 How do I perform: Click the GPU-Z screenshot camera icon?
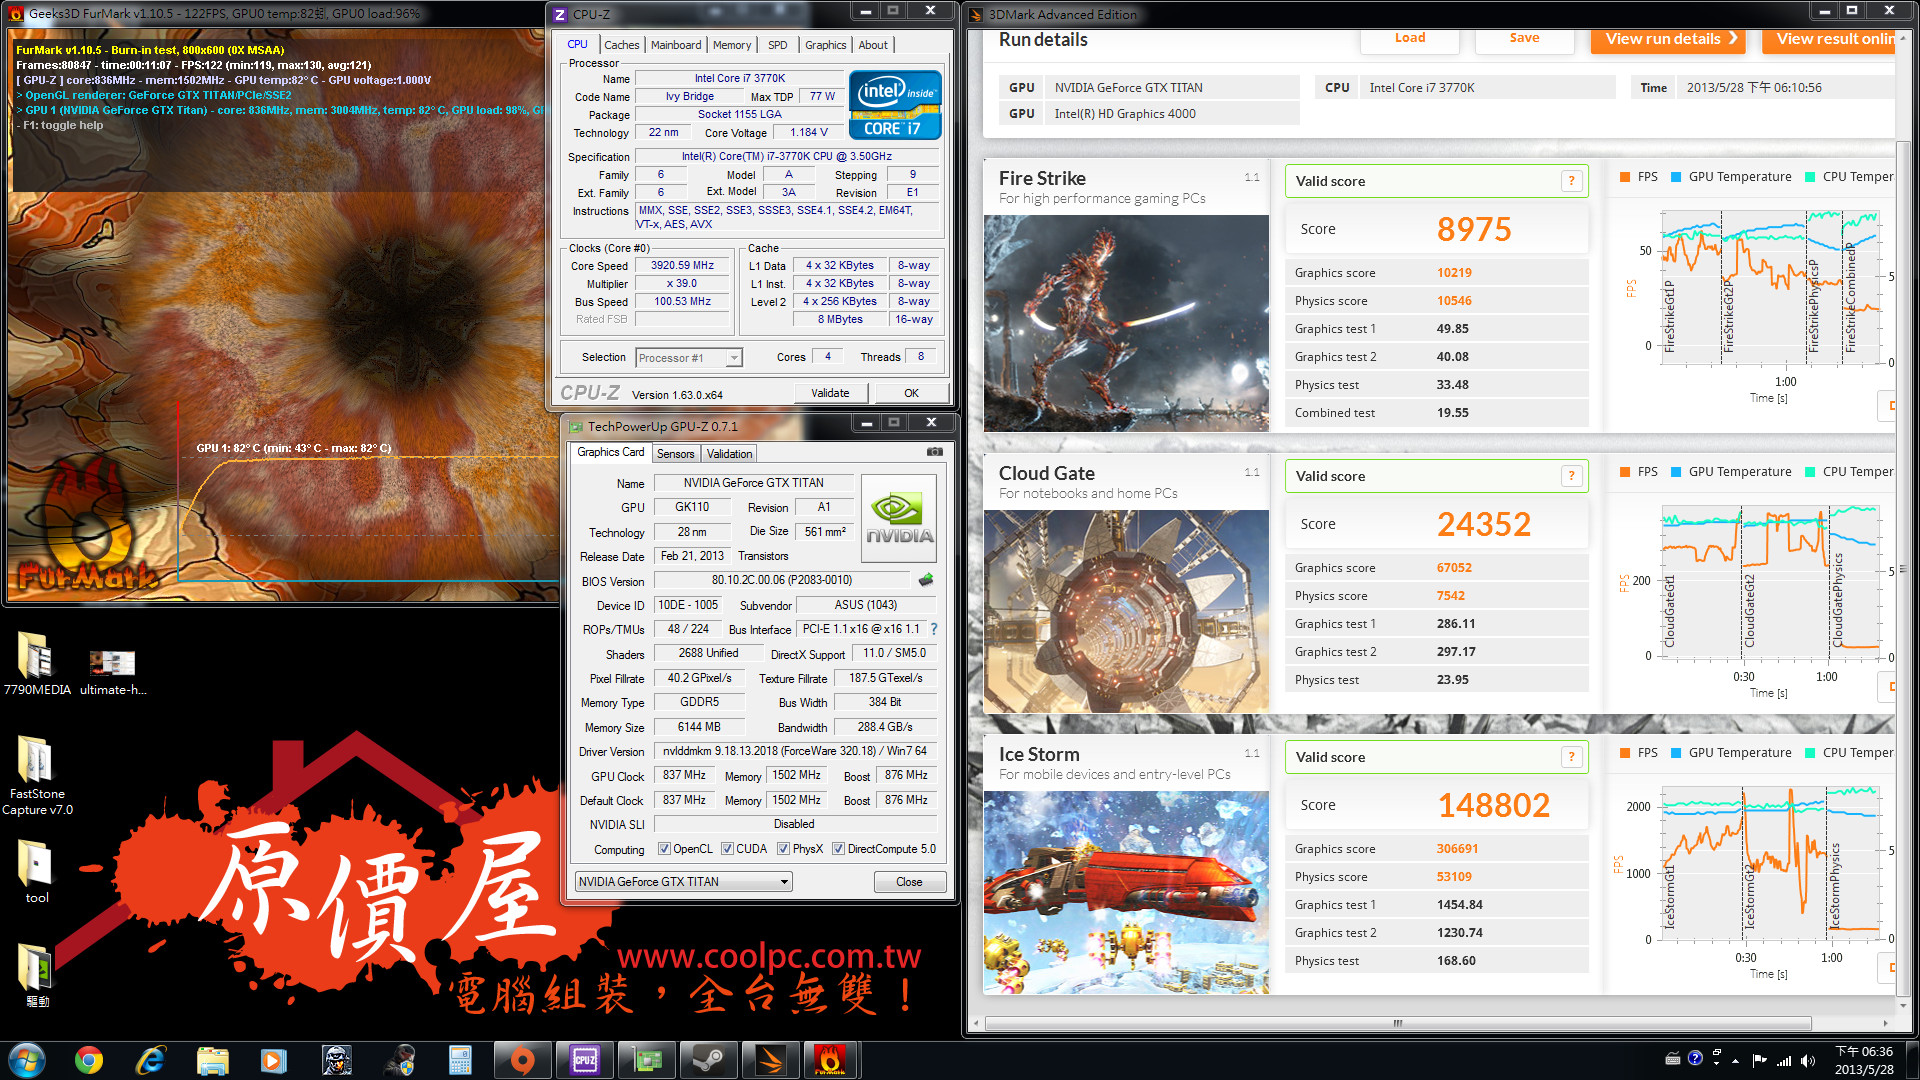point(934,452)
